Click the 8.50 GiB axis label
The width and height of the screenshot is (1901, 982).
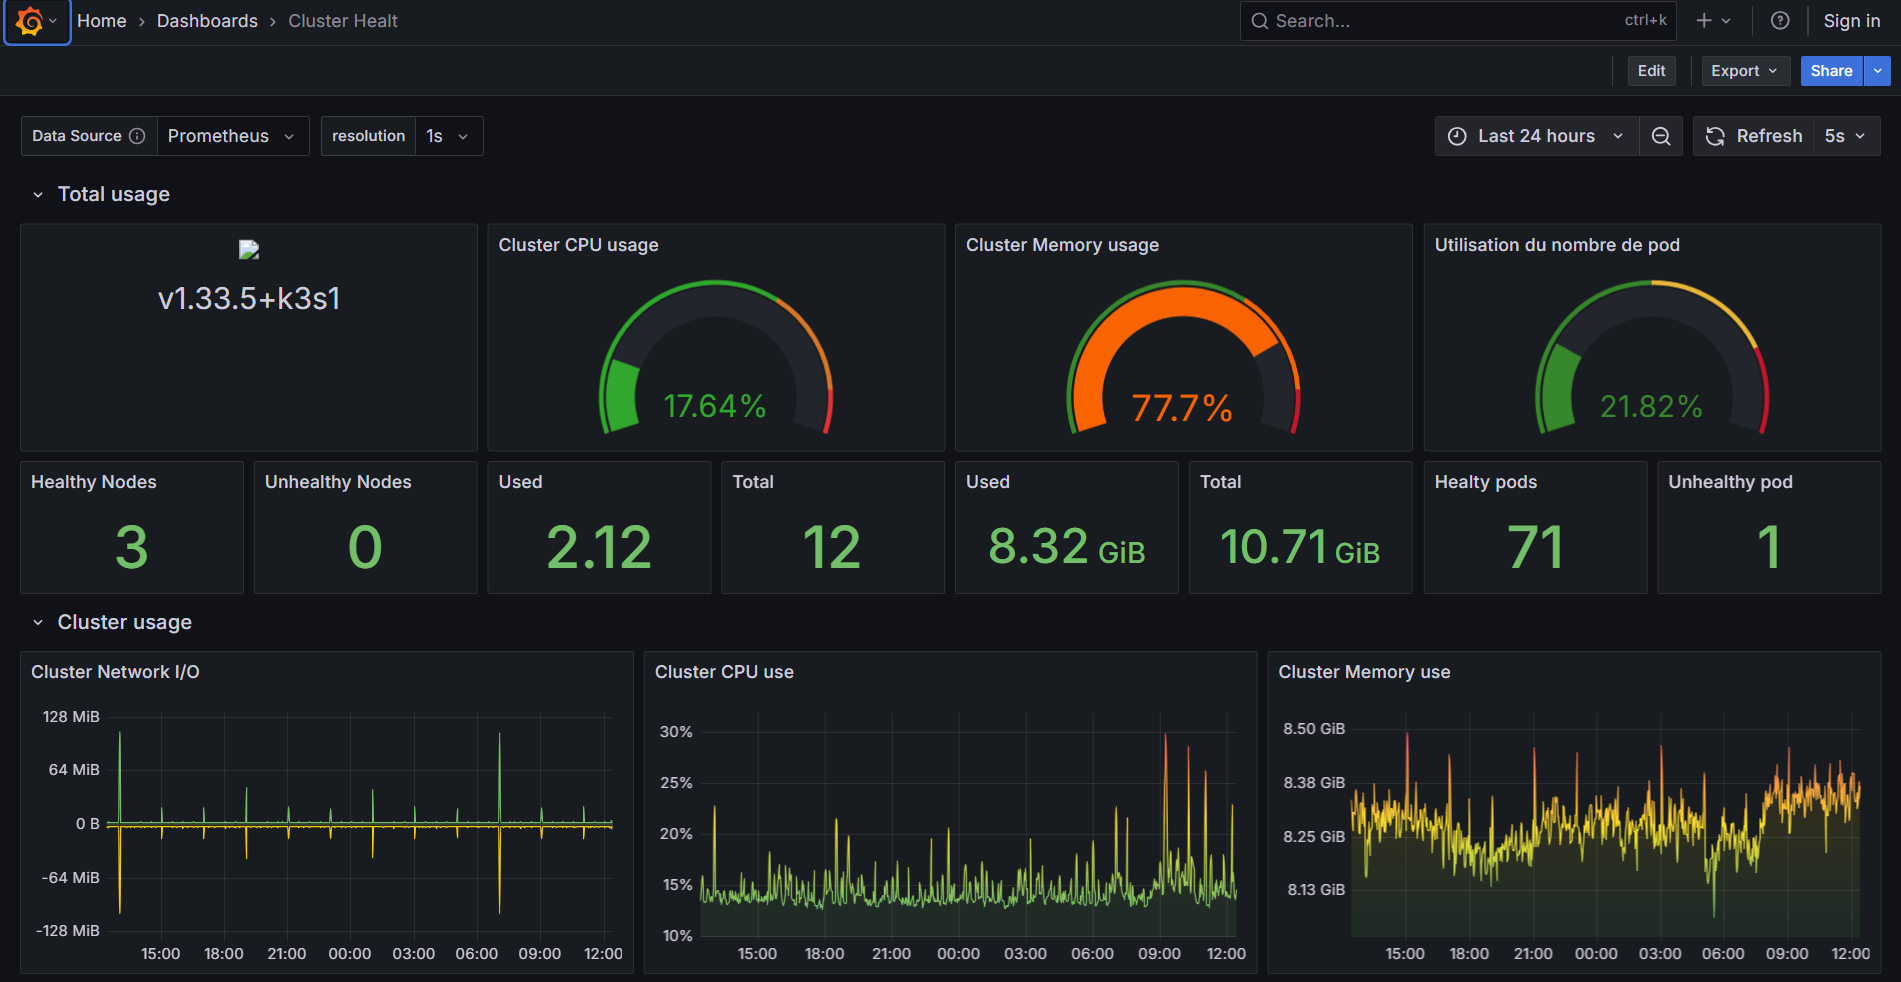click(x=1314, y=729)
